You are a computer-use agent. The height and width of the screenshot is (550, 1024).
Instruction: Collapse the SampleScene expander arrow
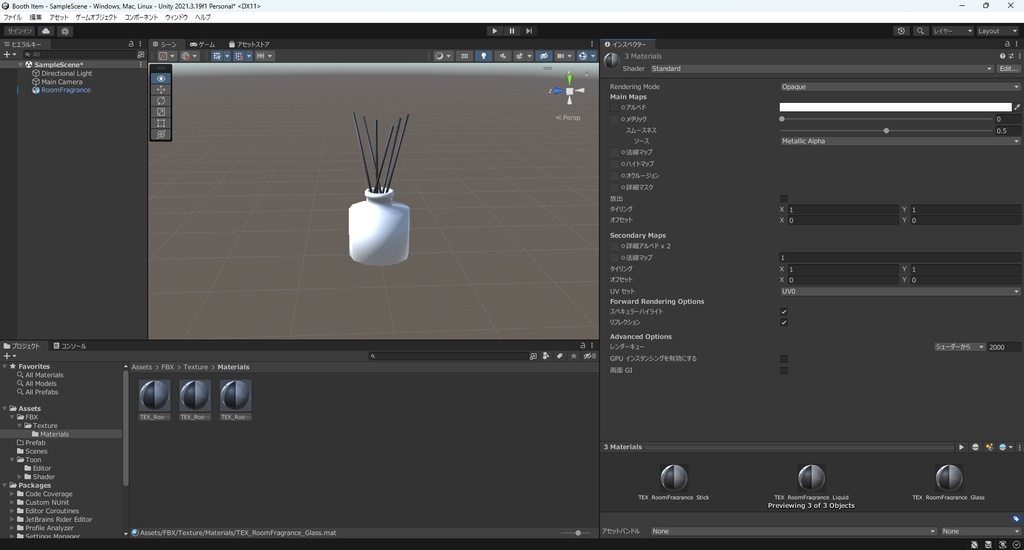[20, 65]
